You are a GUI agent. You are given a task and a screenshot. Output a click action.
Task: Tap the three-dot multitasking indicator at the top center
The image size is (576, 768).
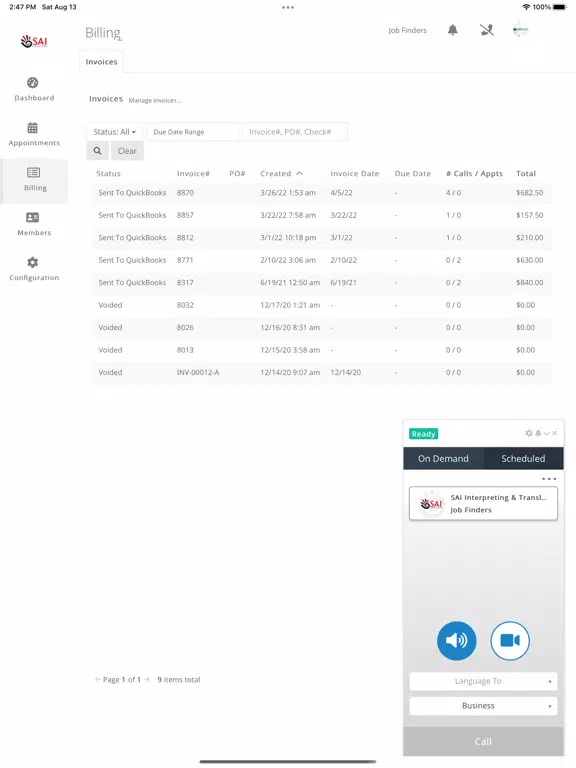[x=288, y=7]
